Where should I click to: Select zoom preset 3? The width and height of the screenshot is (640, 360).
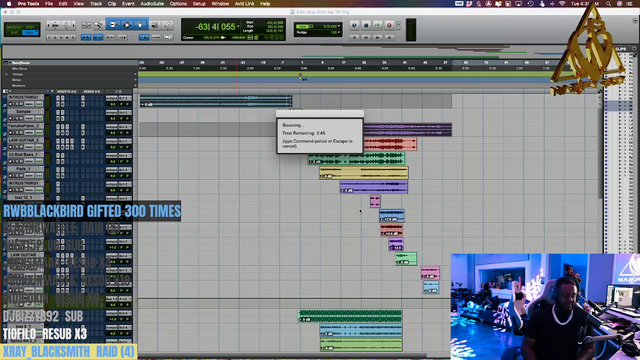click(61, 37)
